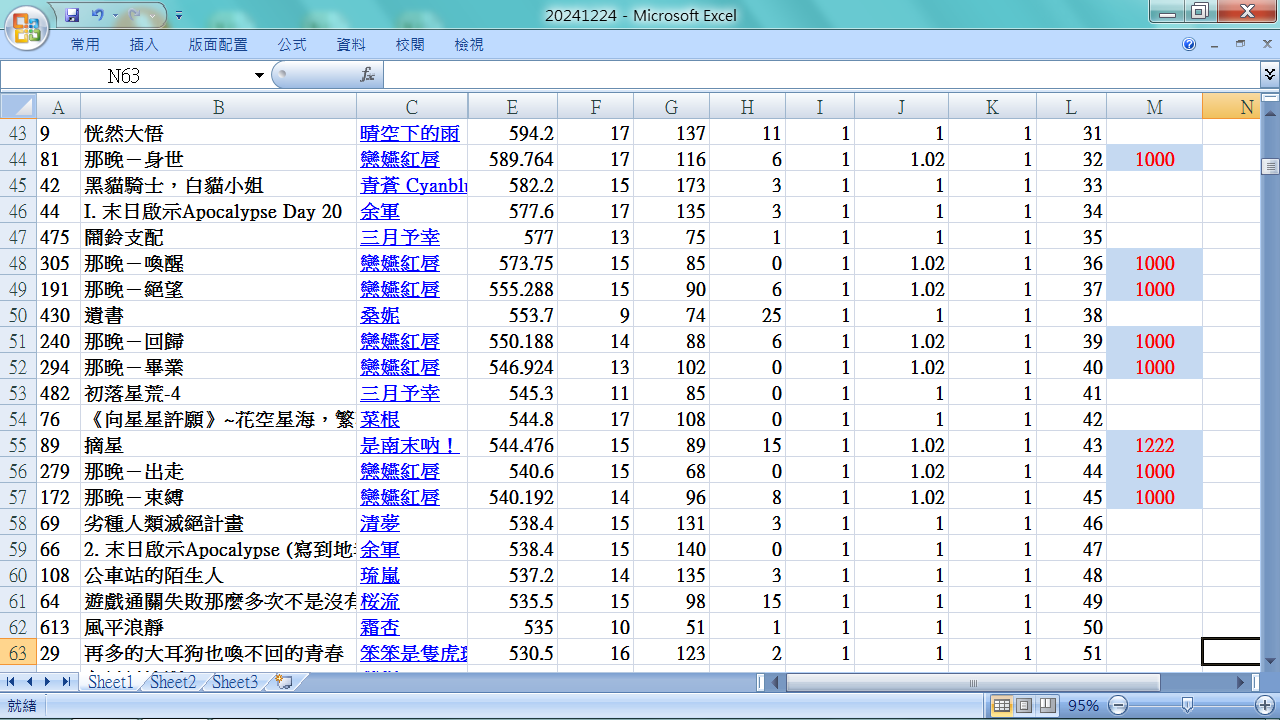Go to first sheet navigation arrow

[x=12, y=682]
